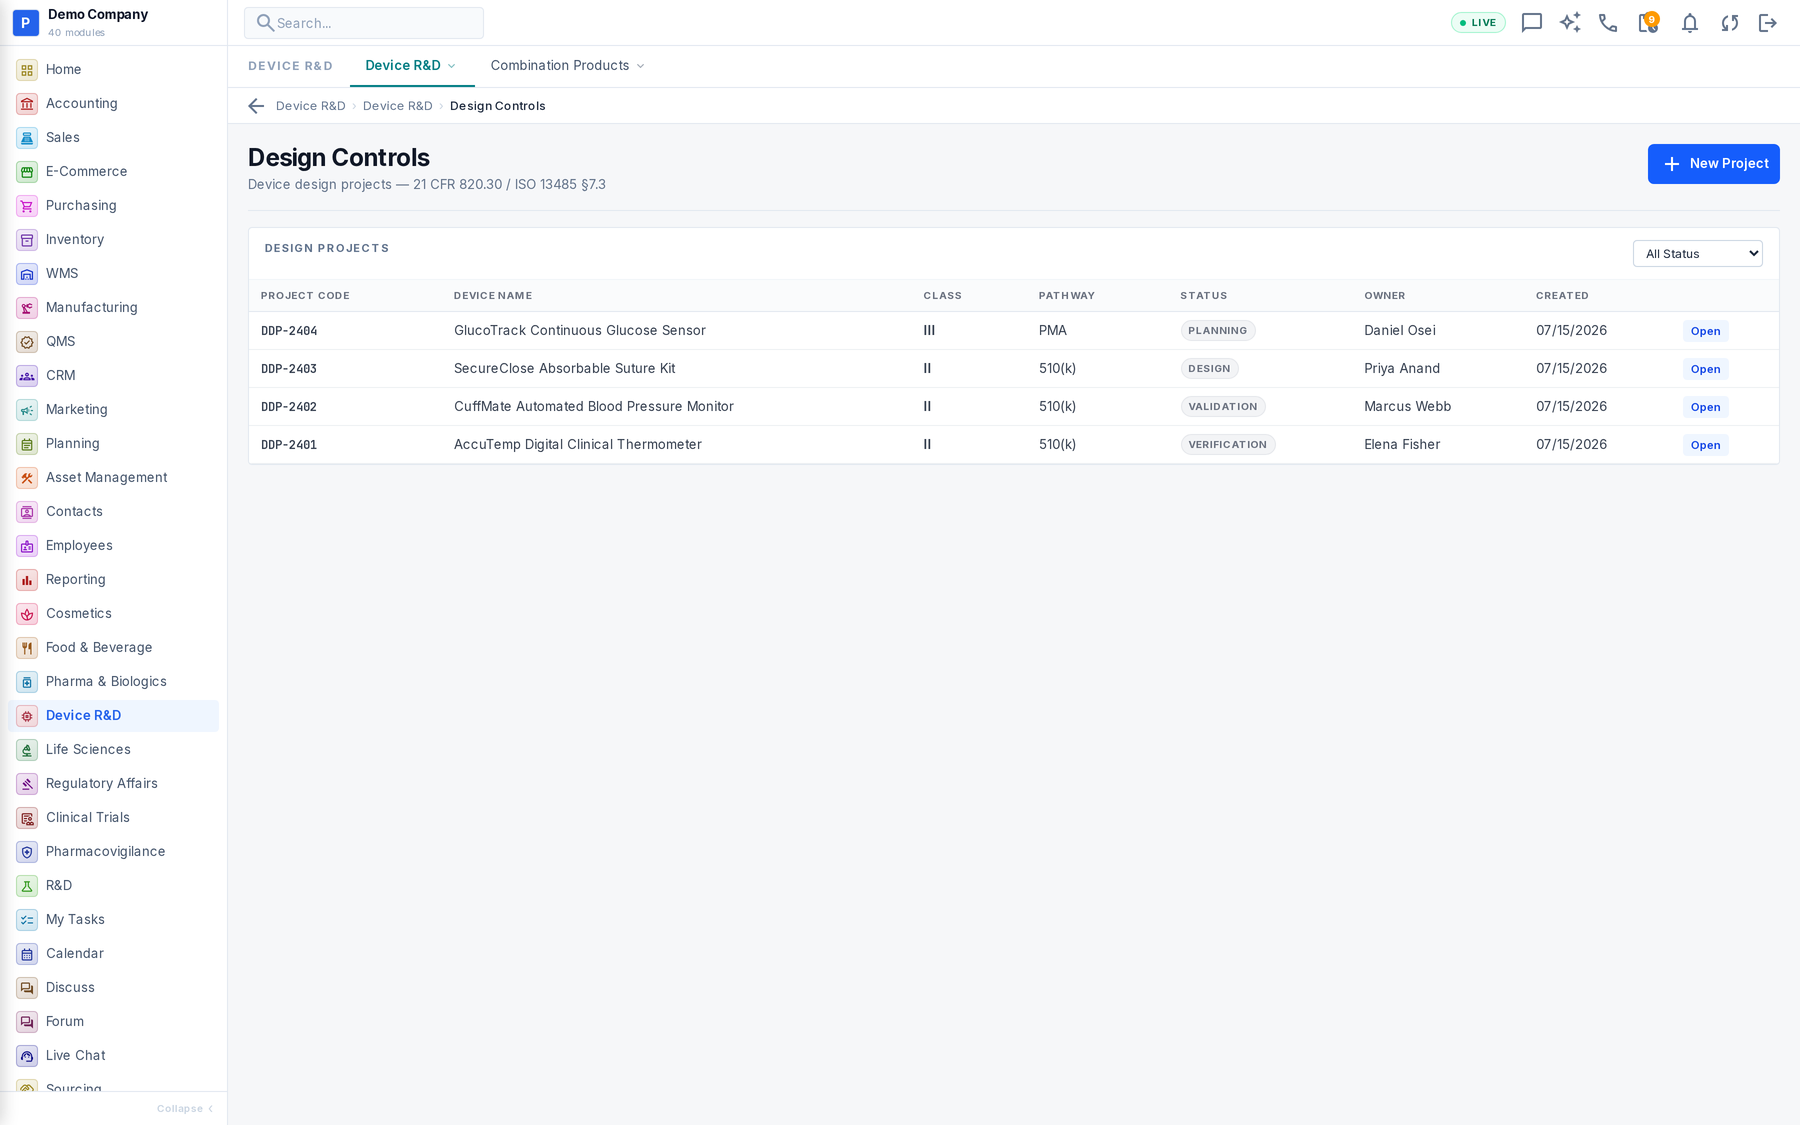Open Clinical Trials in the sidebar
Viewport: 1800px width, 1125px height.
pyautogui.click(x=113, y=818)
